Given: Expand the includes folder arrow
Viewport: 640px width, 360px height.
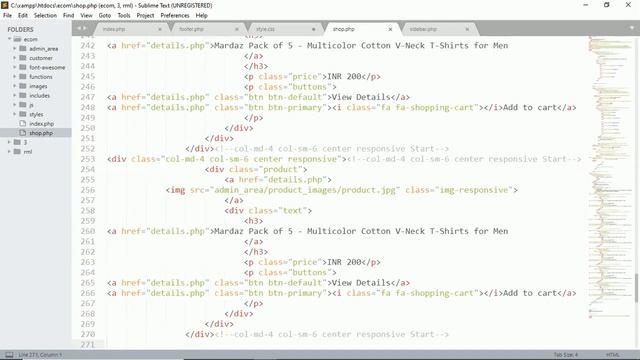Looking at the screenshot, I should click(x=15, y=96).
